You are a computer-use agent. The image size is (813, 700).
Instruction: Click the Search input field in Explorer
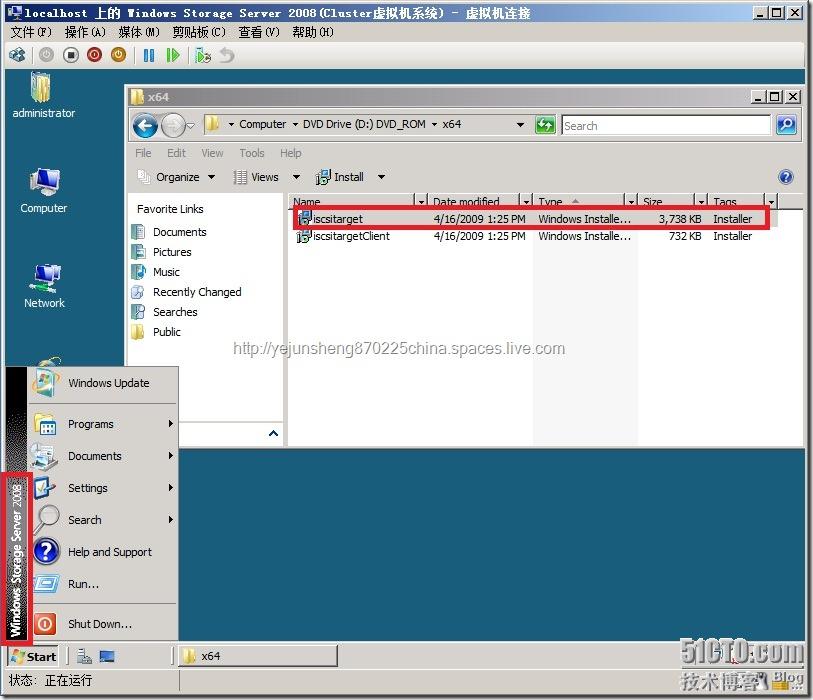666,125
